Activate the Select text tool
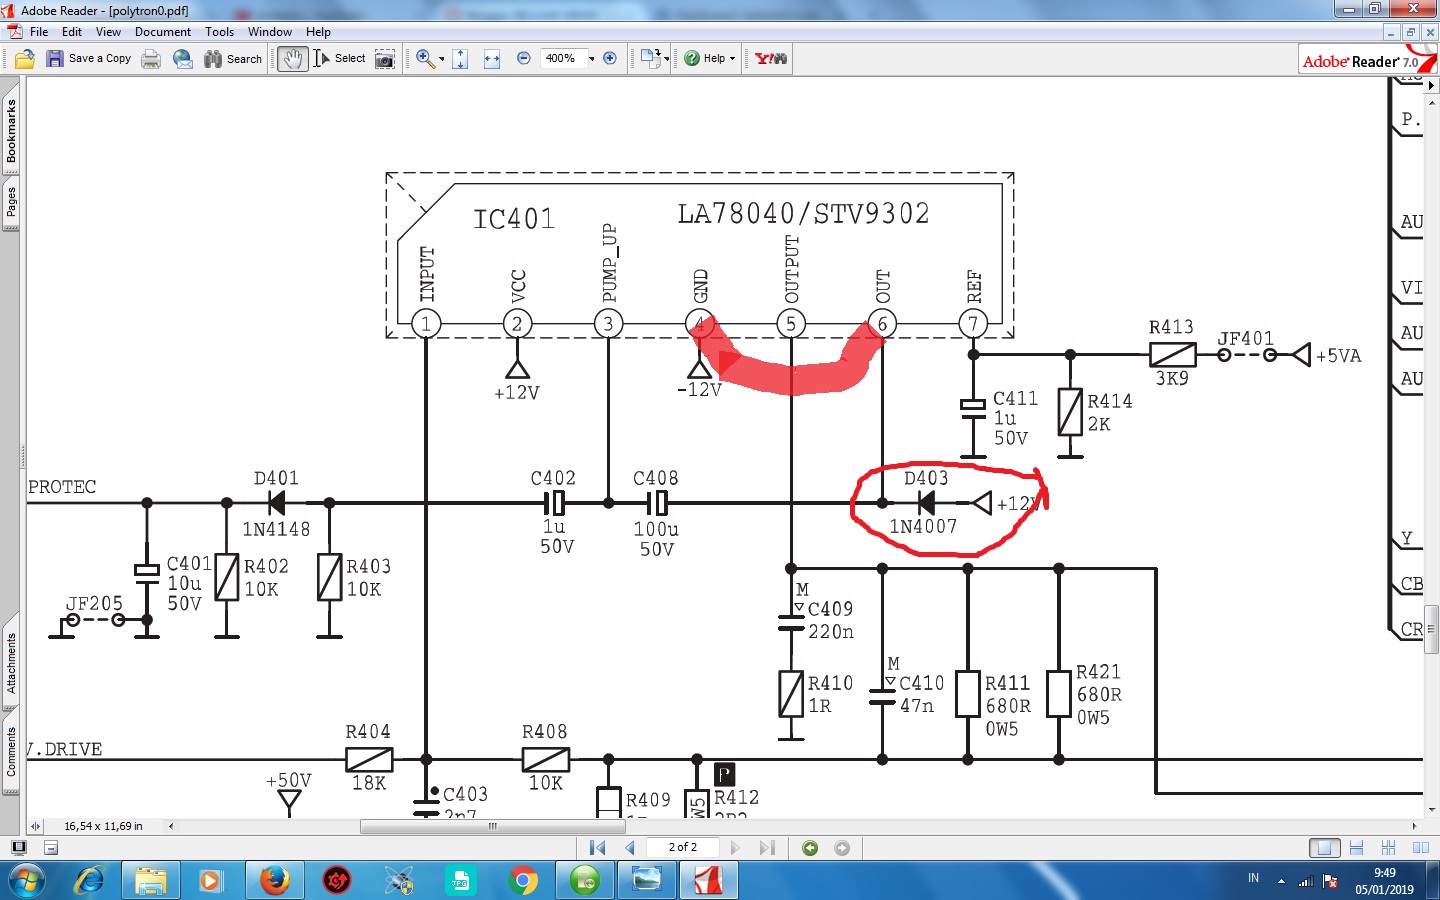The width and height of the screenshot is (1440, 900). [x=340, y=59]
